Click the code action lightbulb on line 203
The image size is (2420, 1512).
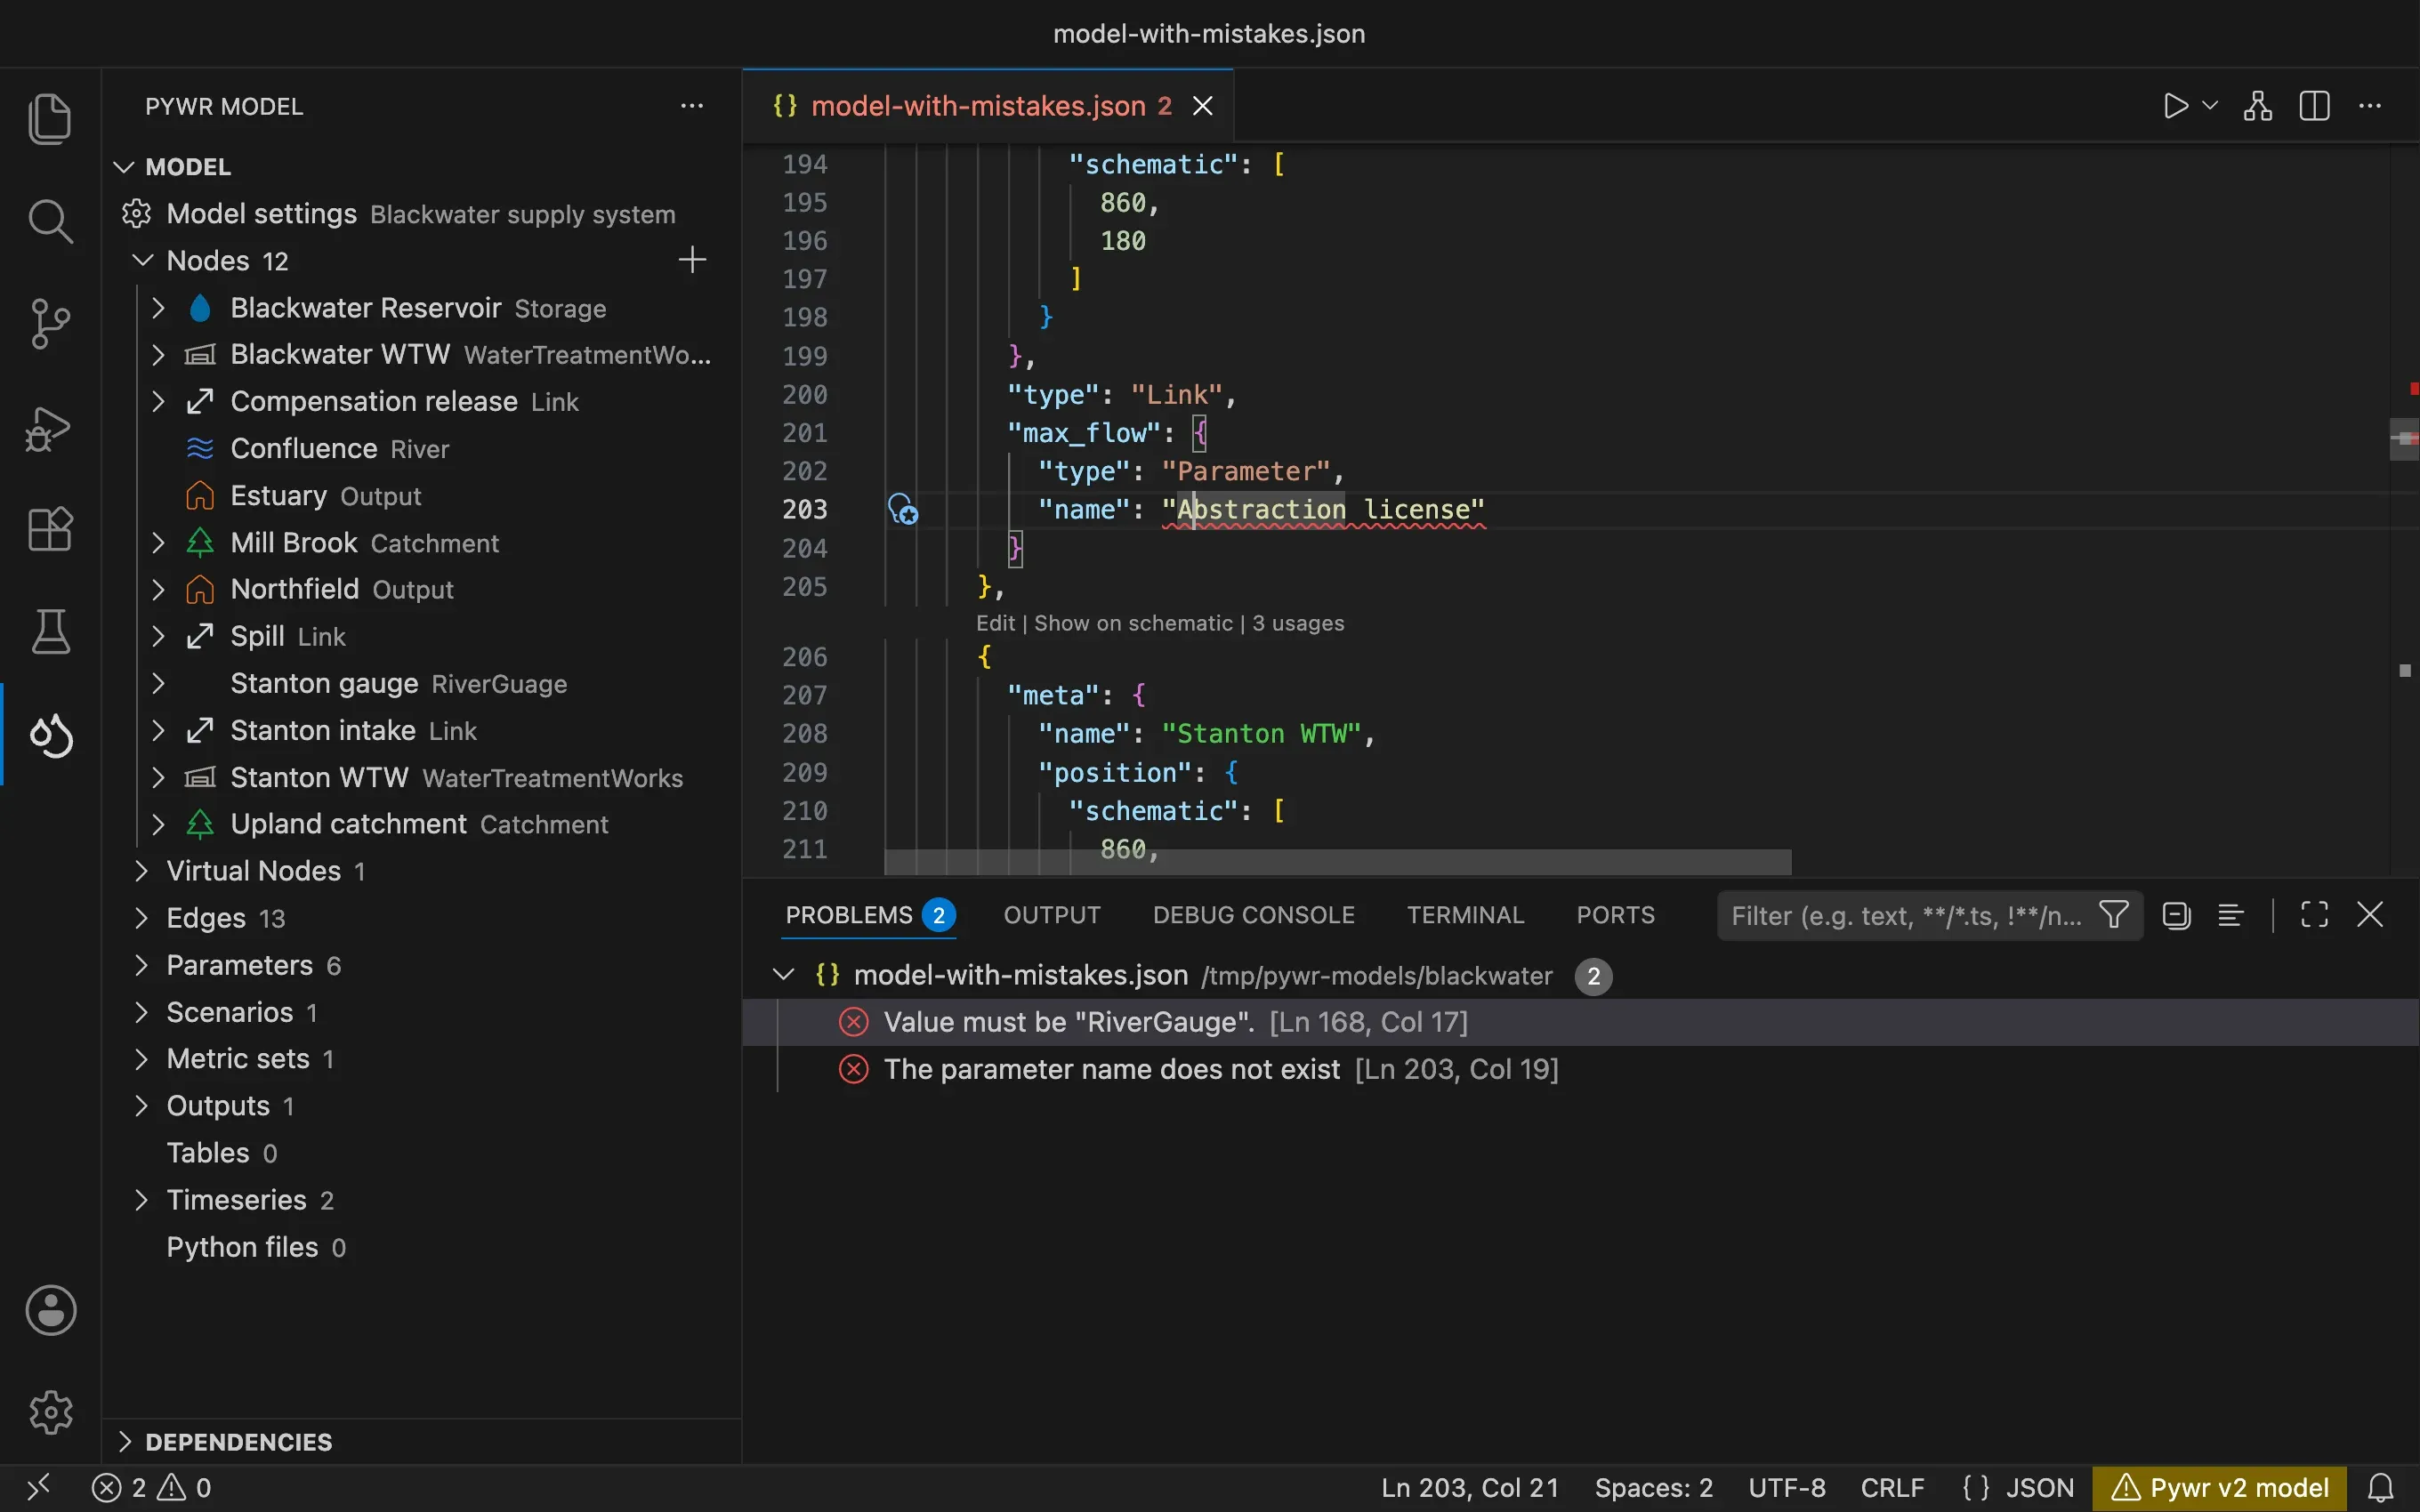903,510
